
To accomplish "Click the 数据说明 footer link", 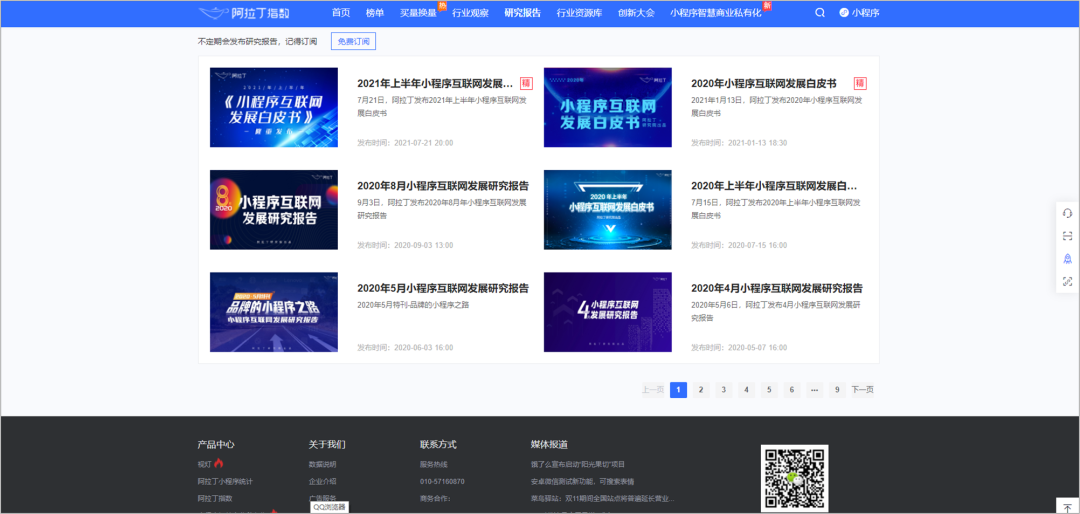I will click(322, 464).
